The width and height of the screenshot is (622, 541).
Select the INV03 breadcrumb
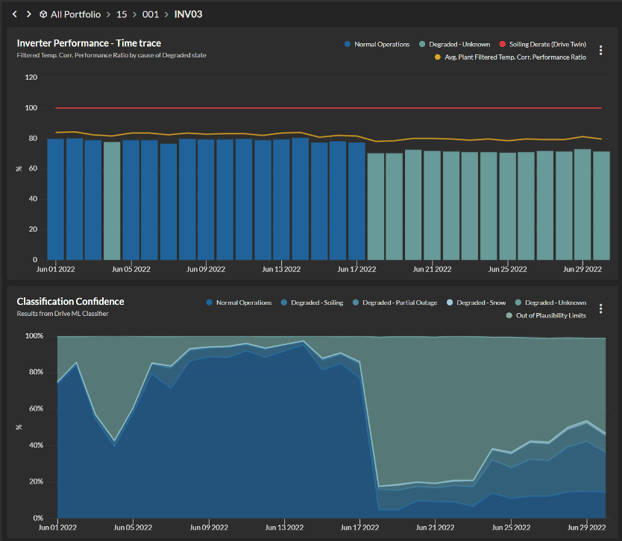coord(188,14)
